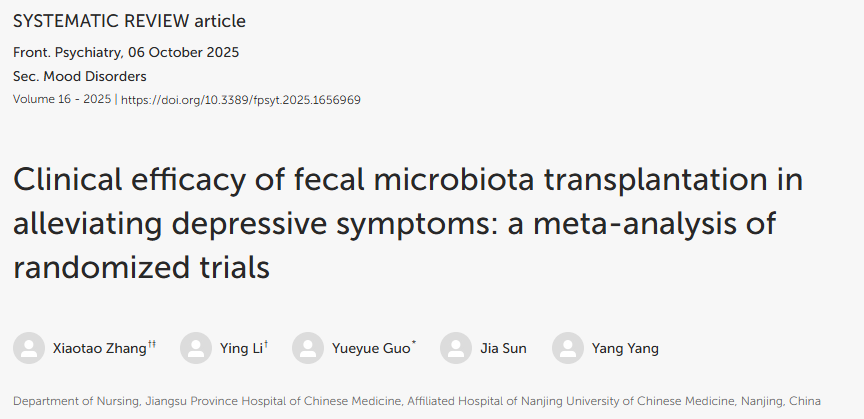Click the dagger marks after Xiaotao Zhang
The height and width of the screenshot is (419, 864).
coord(151,343)
